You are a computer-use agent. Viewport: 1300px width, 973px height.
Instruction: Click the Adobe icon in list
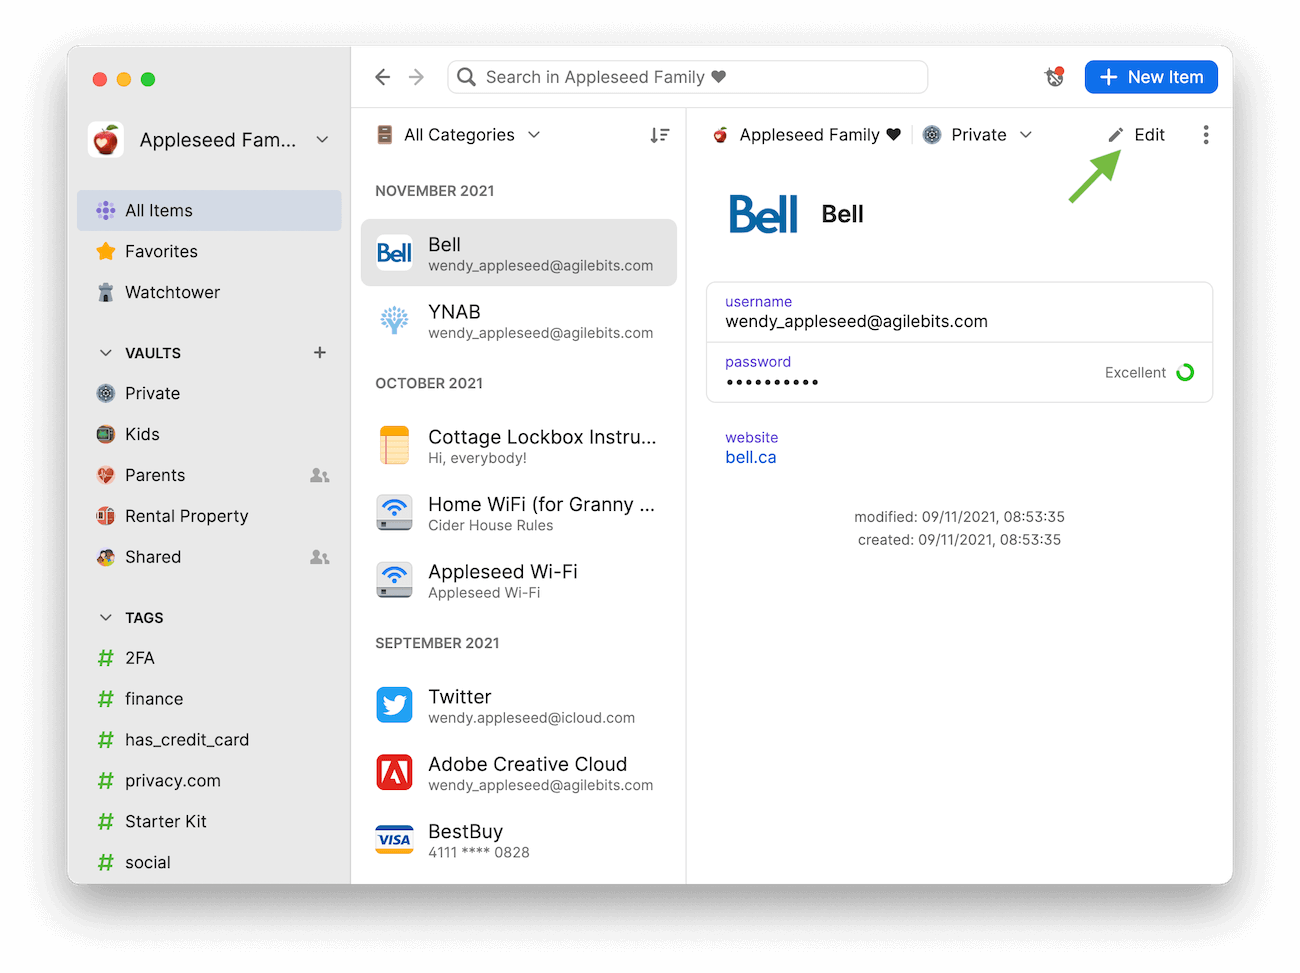[x=394, y=773]
